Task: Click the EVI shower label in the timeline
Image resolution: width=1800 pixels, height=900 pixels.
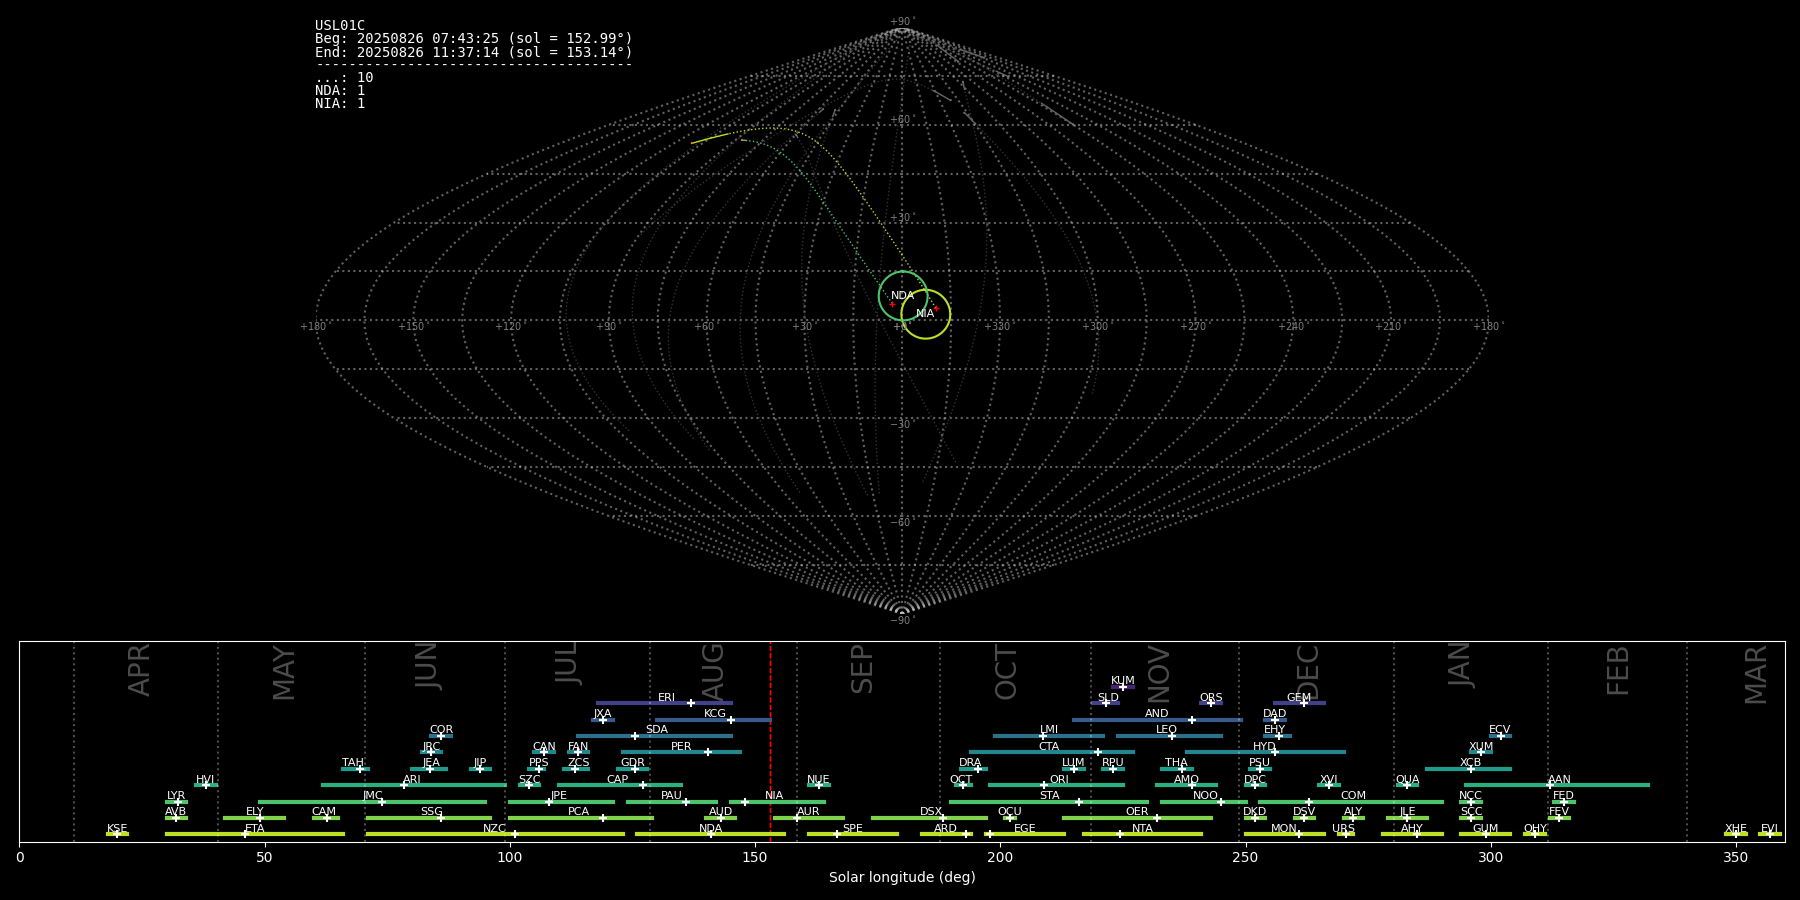Action: [1769, 829]
